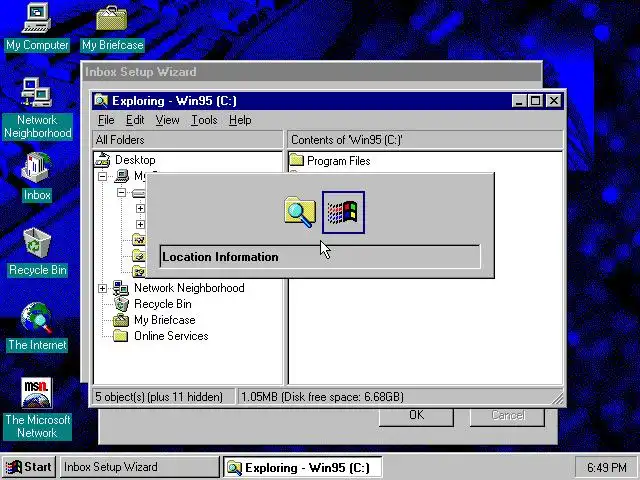
Task: Click the All Folders pane header
Action: (187, 140)
